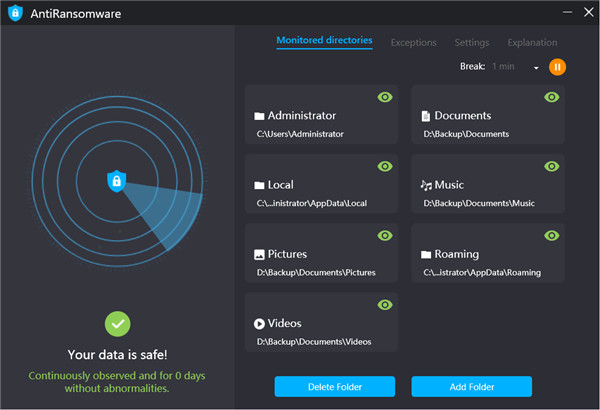
Task: Click the Music note icon
Action: tap(426, 185)
